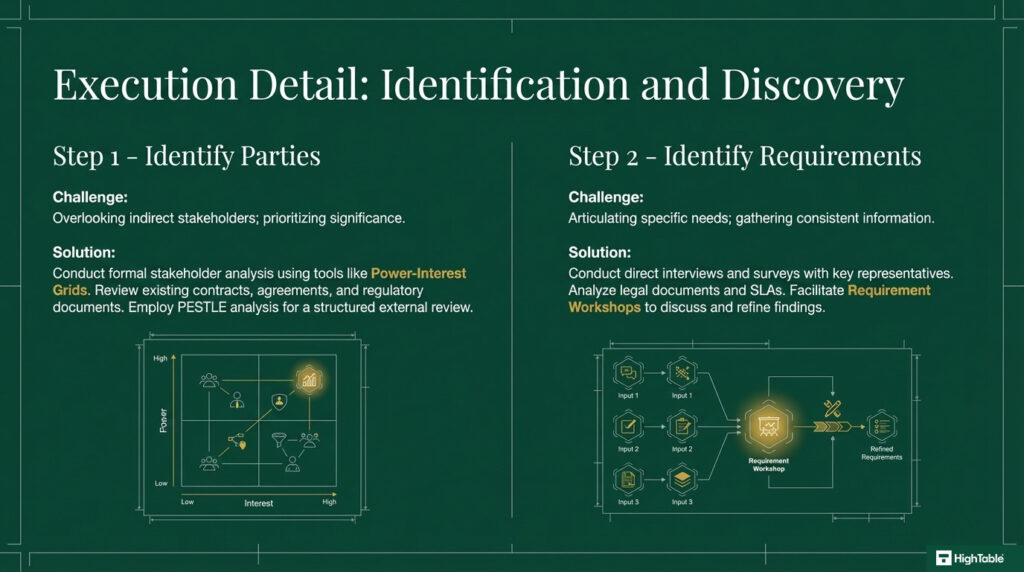Click the glowing bar-chart hexagon in the grid
This screenshot has width=1024, height=572.
coord(309,379)
